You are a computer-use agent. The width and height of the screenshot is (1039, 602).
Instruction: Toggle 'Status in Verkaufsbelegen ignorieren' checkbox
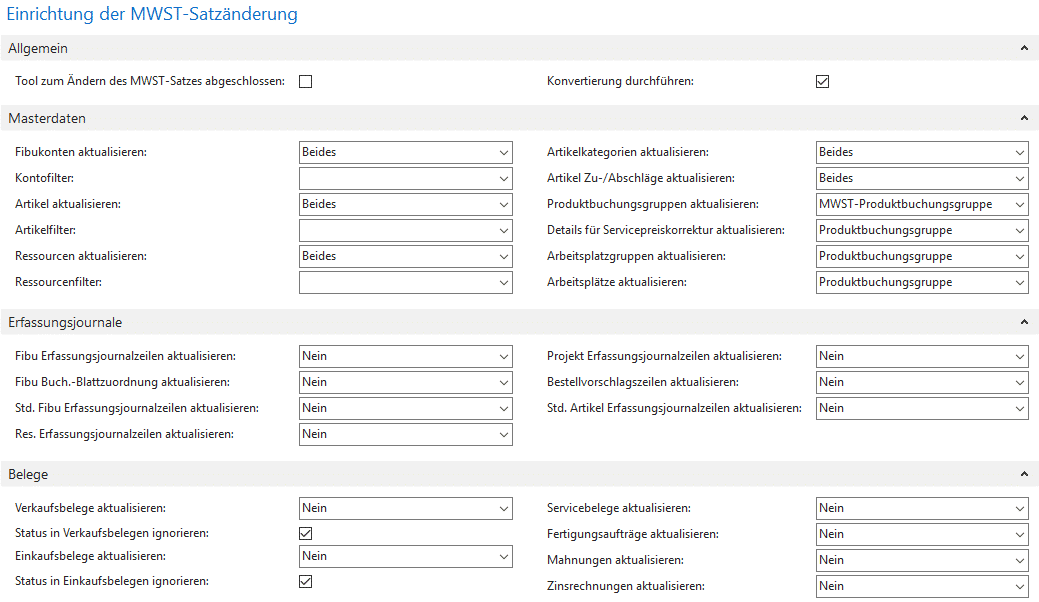tap(305, 534)
